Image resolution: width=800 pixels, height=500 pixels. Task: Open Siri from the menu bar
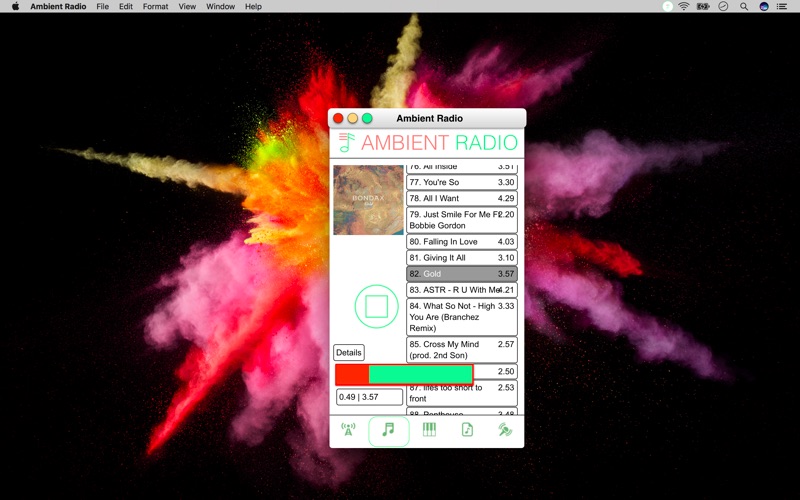point(764,7)
